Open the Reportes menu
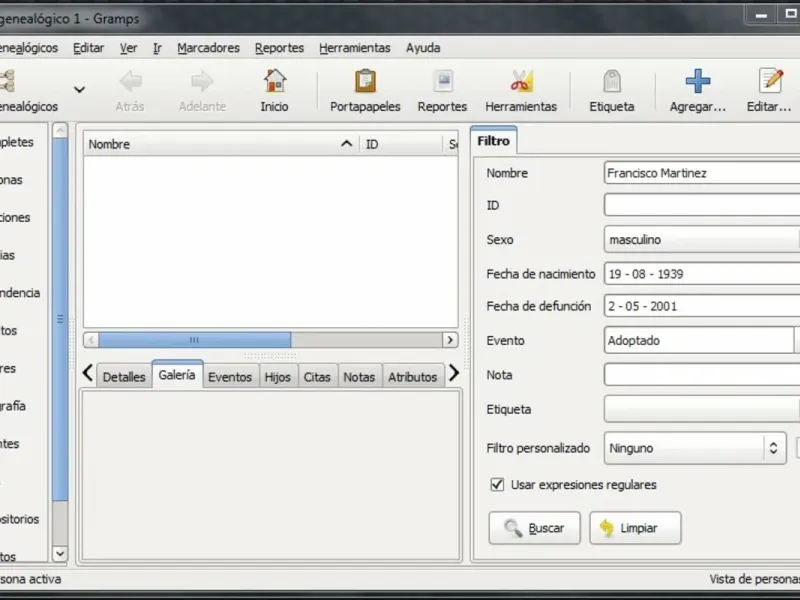The width and height of the screenshot is (800, 600). 279,48
